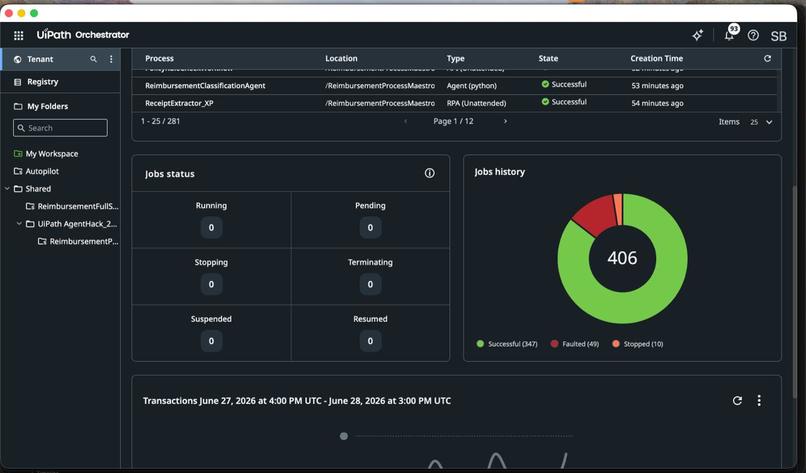Click the Tenant search magnifier icon
The image size is (806, 473).
(x=94, y=59)
